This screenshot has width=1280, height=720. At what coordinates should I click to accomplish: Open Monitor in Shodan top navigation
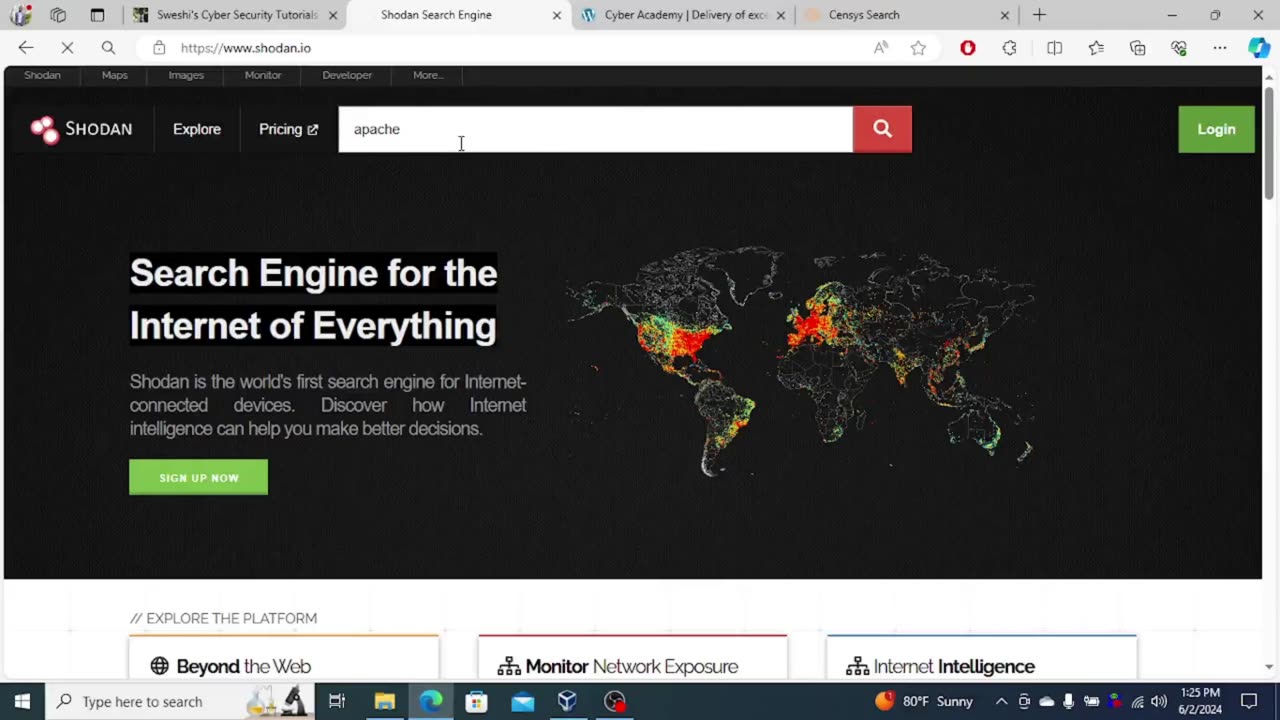pos(263,75)
